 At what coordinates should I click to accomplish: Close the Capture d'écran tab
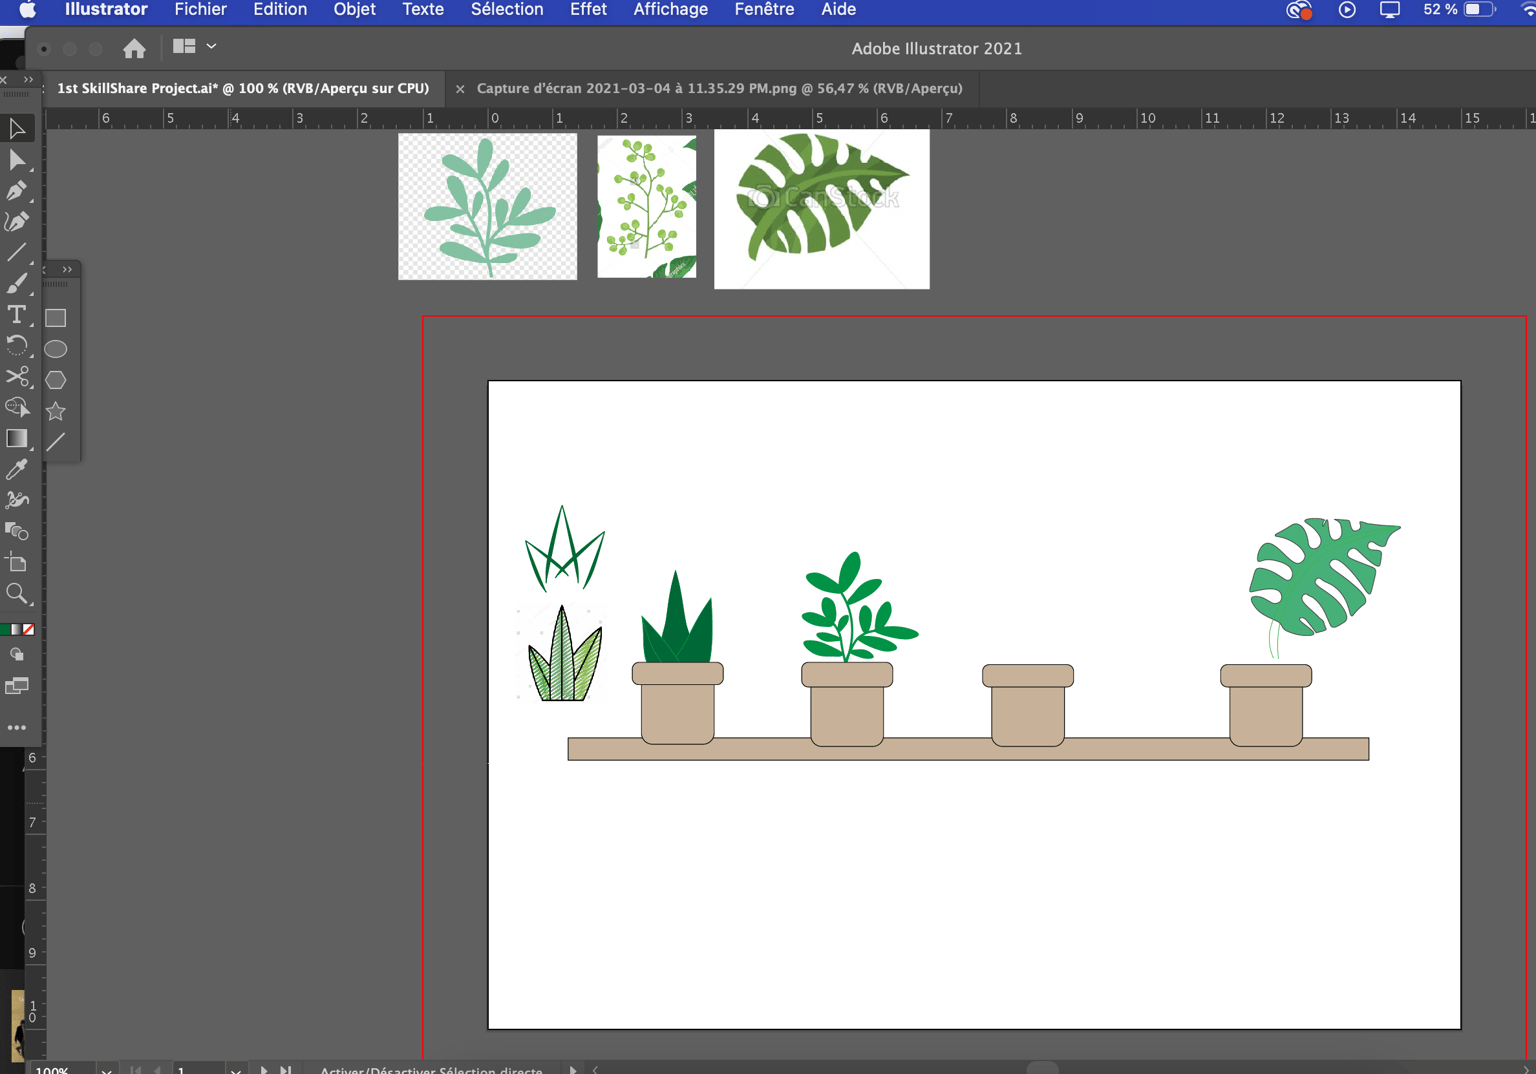point(460,89)
